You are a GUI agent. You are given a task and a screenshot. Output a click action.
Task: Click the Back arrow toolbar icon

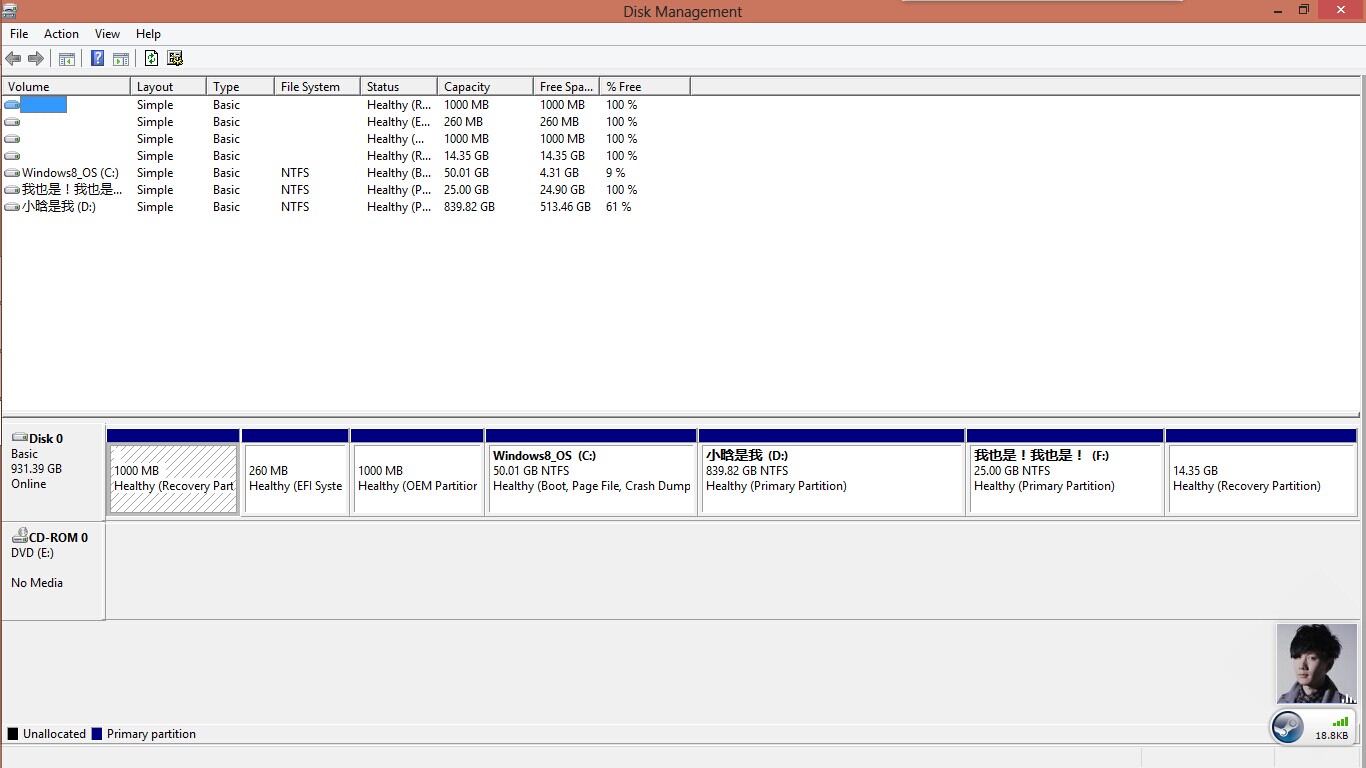click(x=13, y=59)
